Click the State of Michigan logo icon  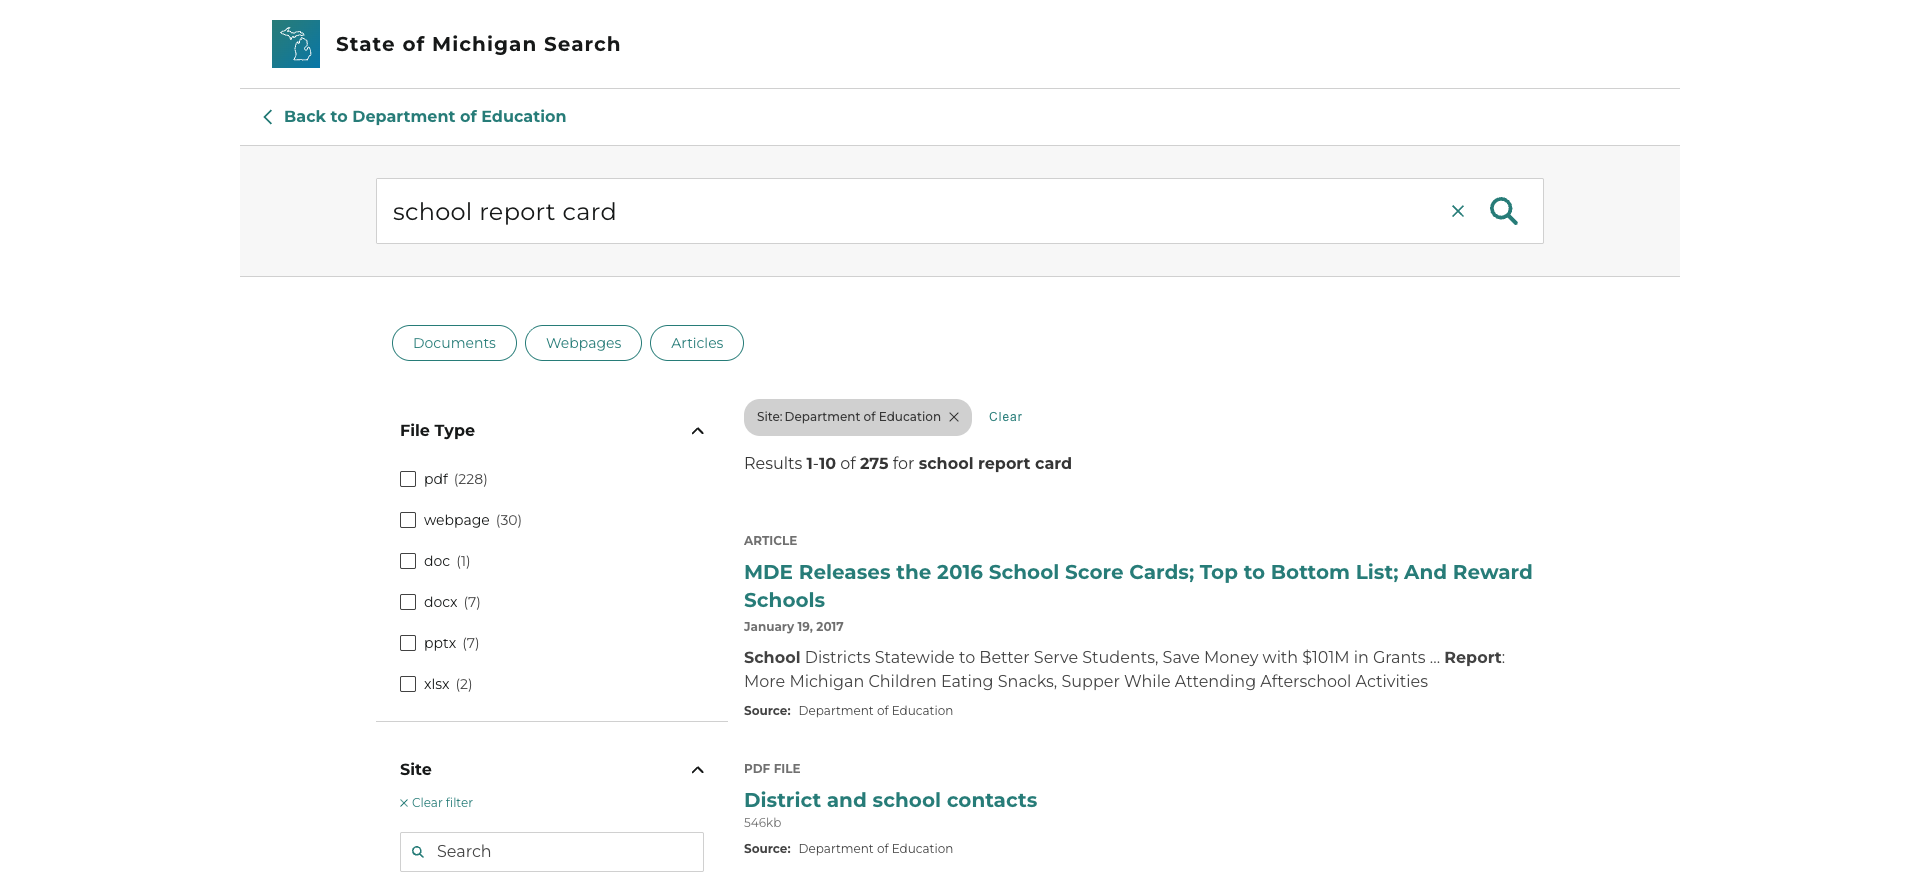296,44
